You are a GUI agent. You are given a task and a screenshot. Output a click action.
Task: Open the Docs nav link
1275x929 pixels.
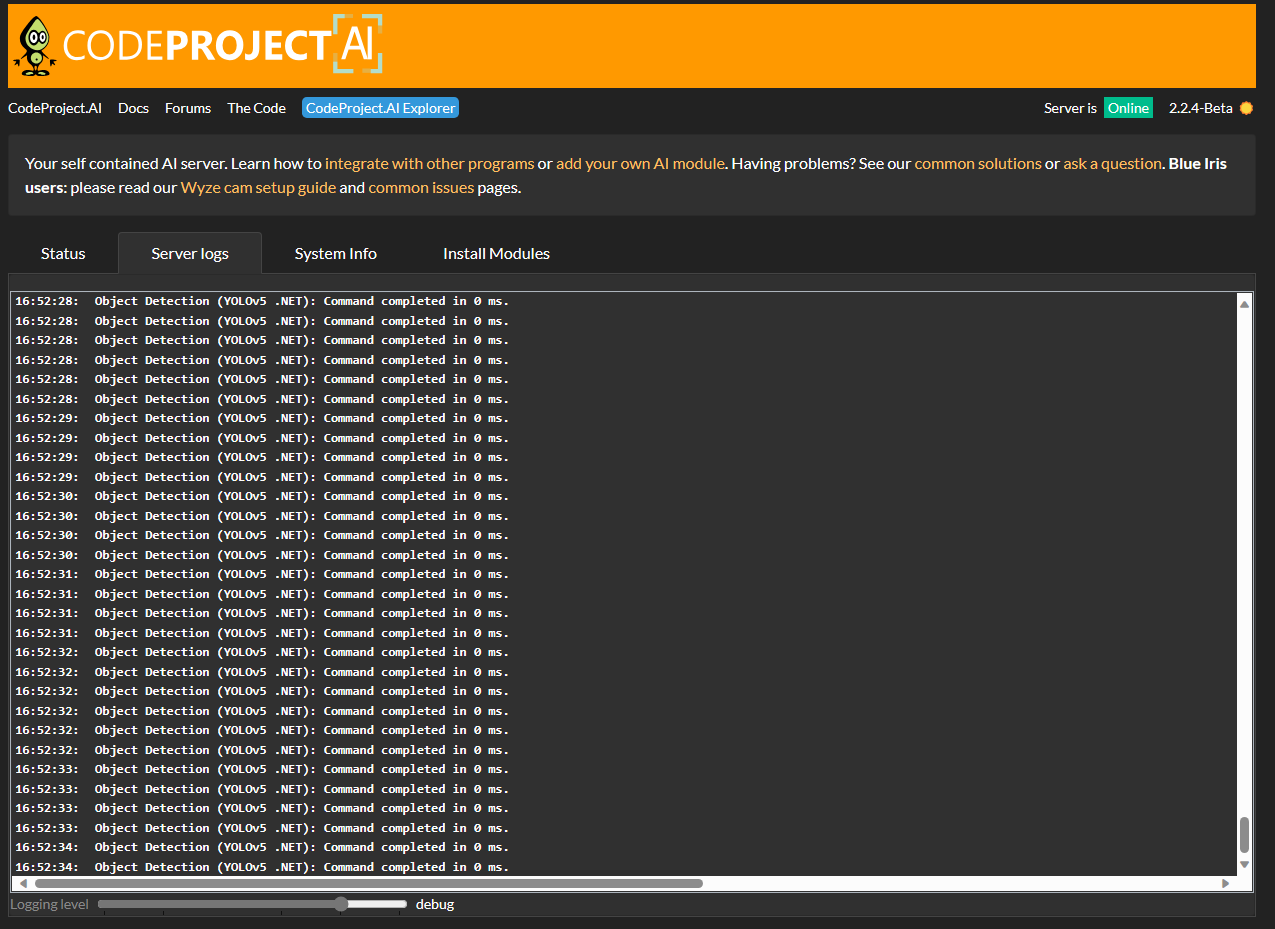pyautogui.click(x=133, y=108)
